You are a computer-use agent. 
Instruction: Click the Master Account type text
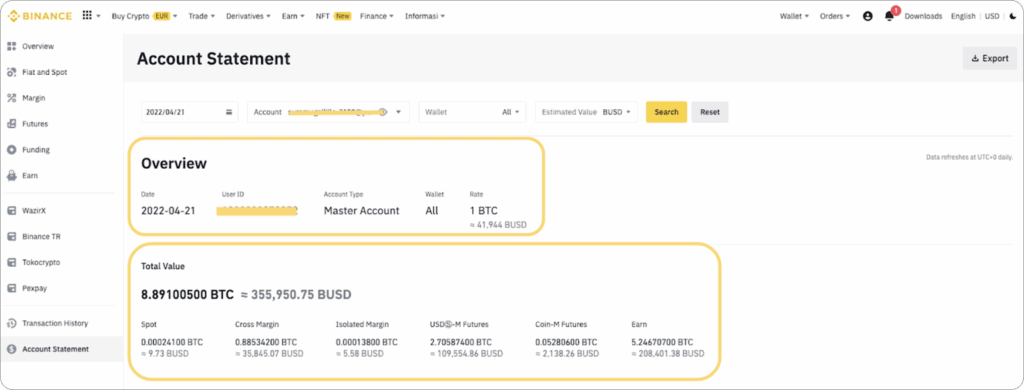point(362,210)
